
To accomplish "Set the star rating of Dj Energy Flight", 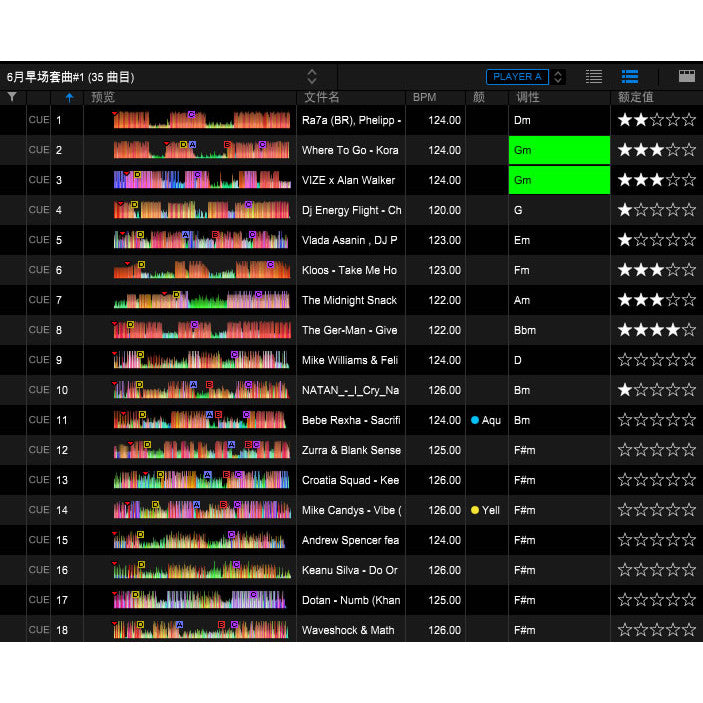I will click(657, 210).
